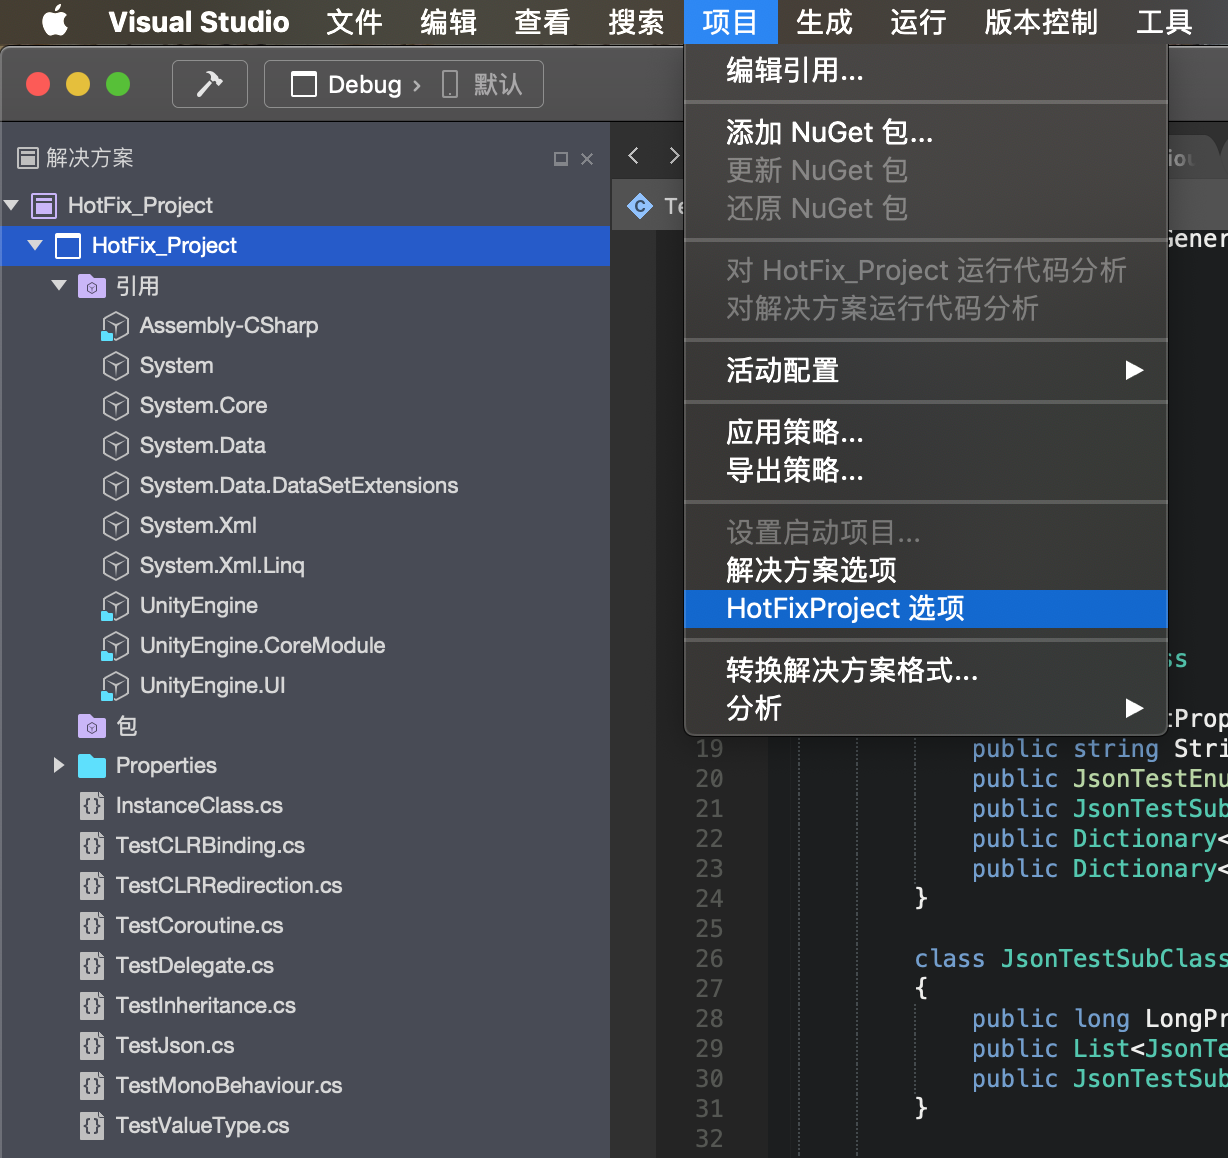Select the UnityEngine reference row
1228x1158 pixels.
click(x=305, y=606)
